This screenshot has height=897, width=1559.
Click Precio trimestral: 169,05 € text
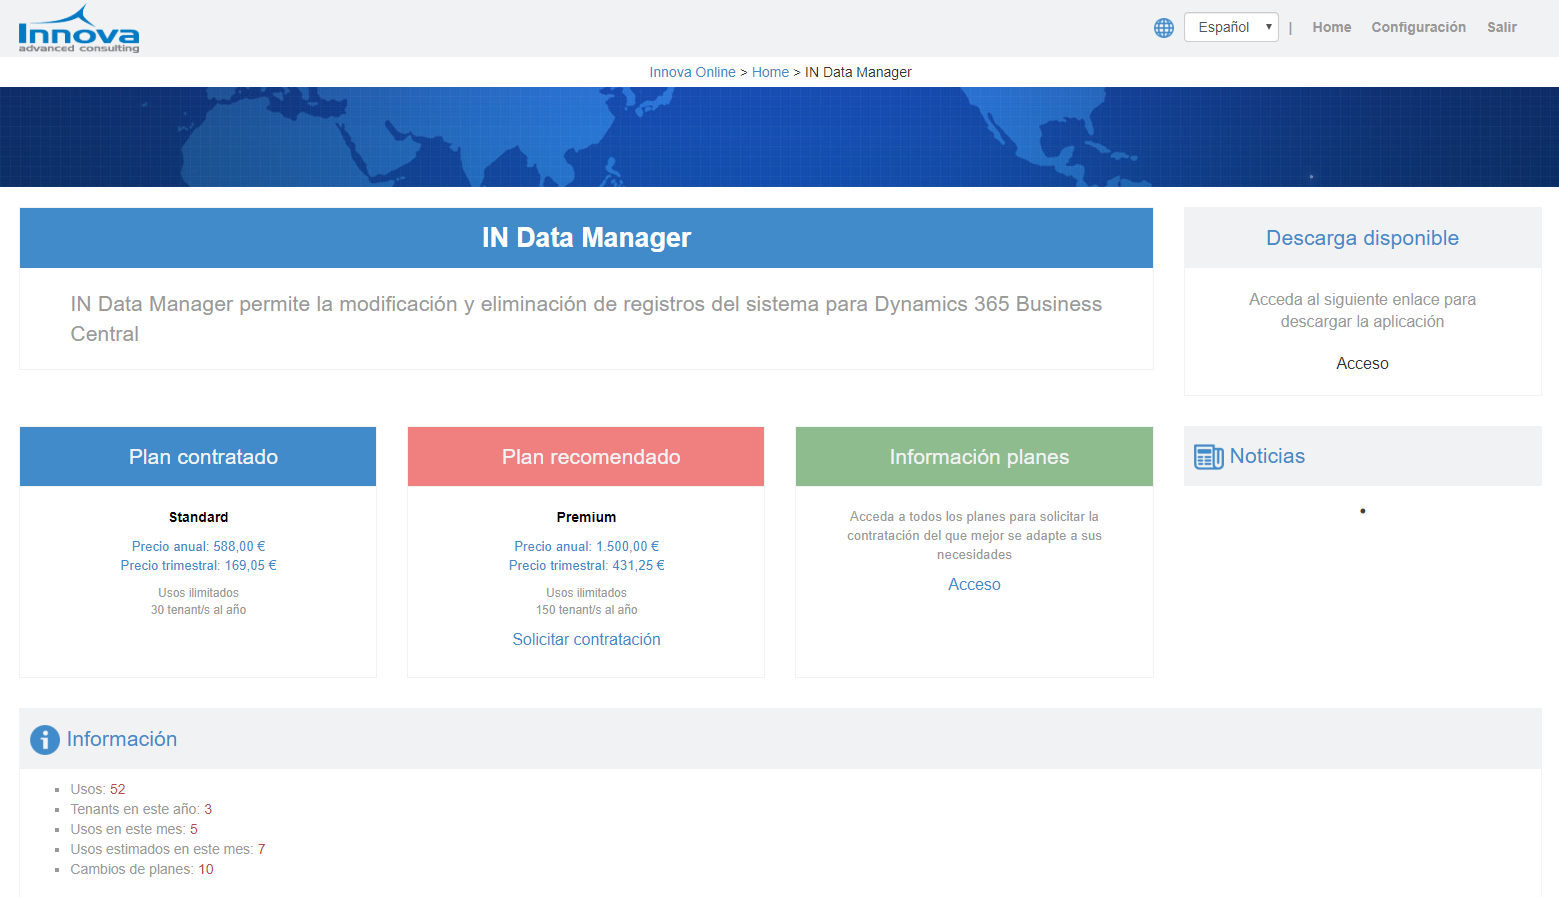pos(198,566)
